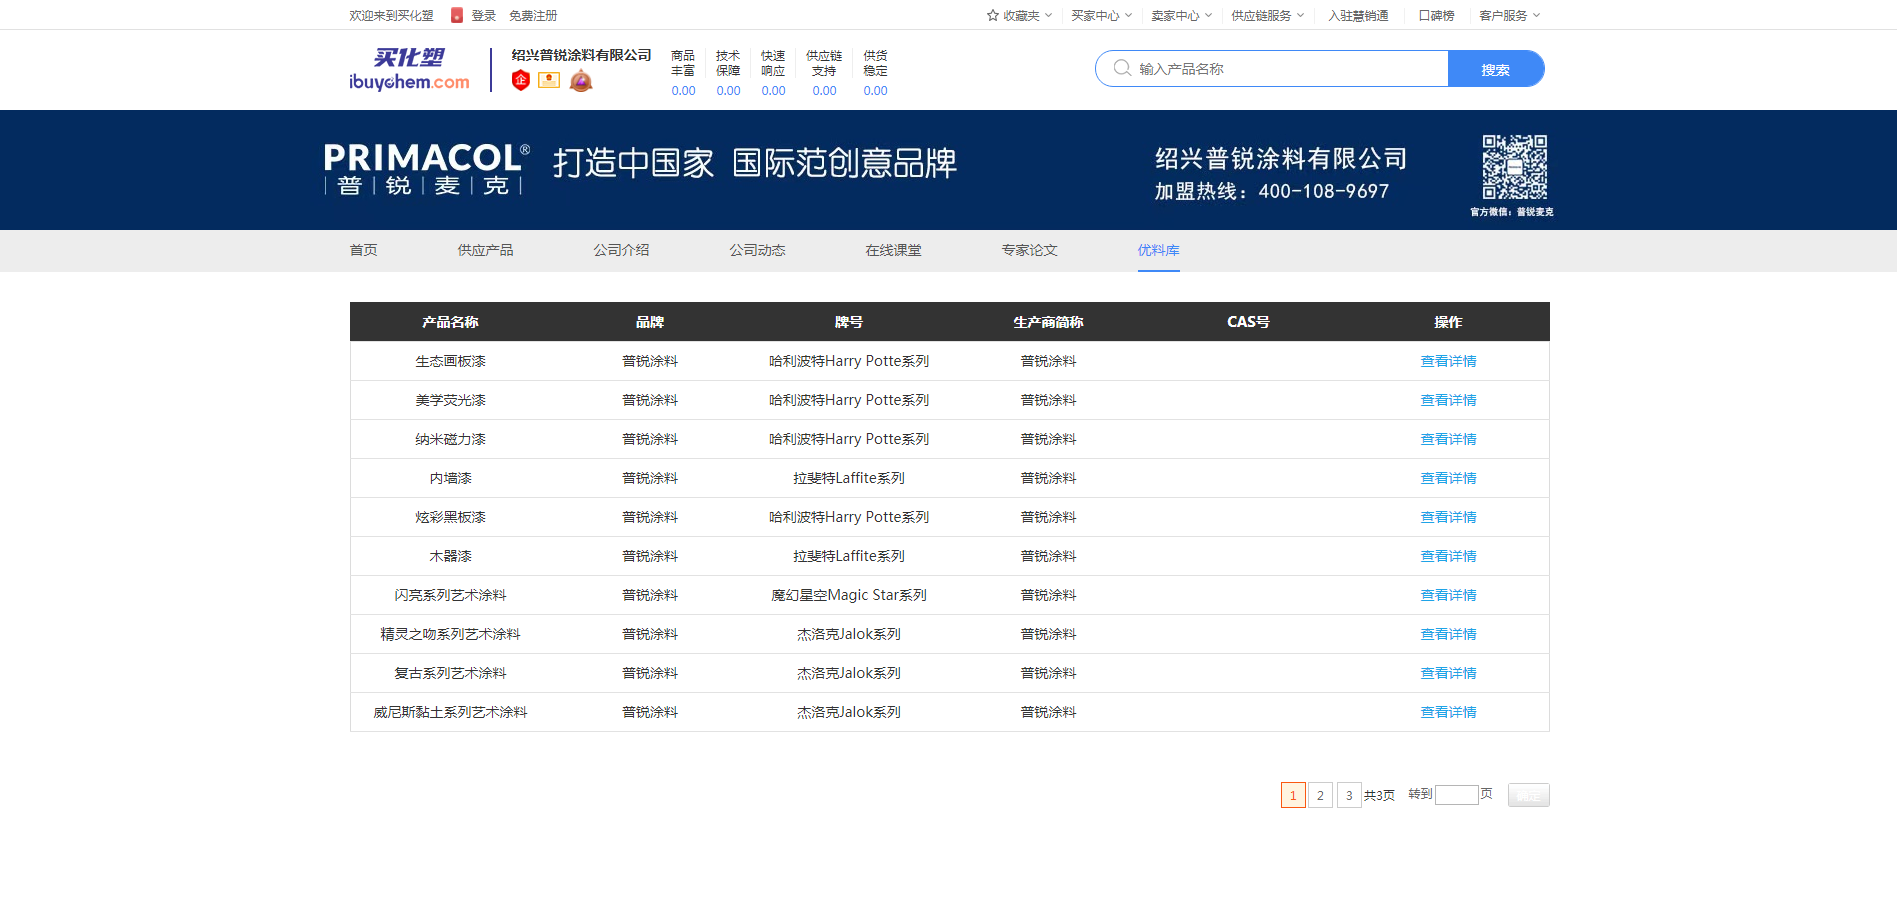The image size is (1897, 901).
Task: View details for 木器漆
Action: (1448, 556)
